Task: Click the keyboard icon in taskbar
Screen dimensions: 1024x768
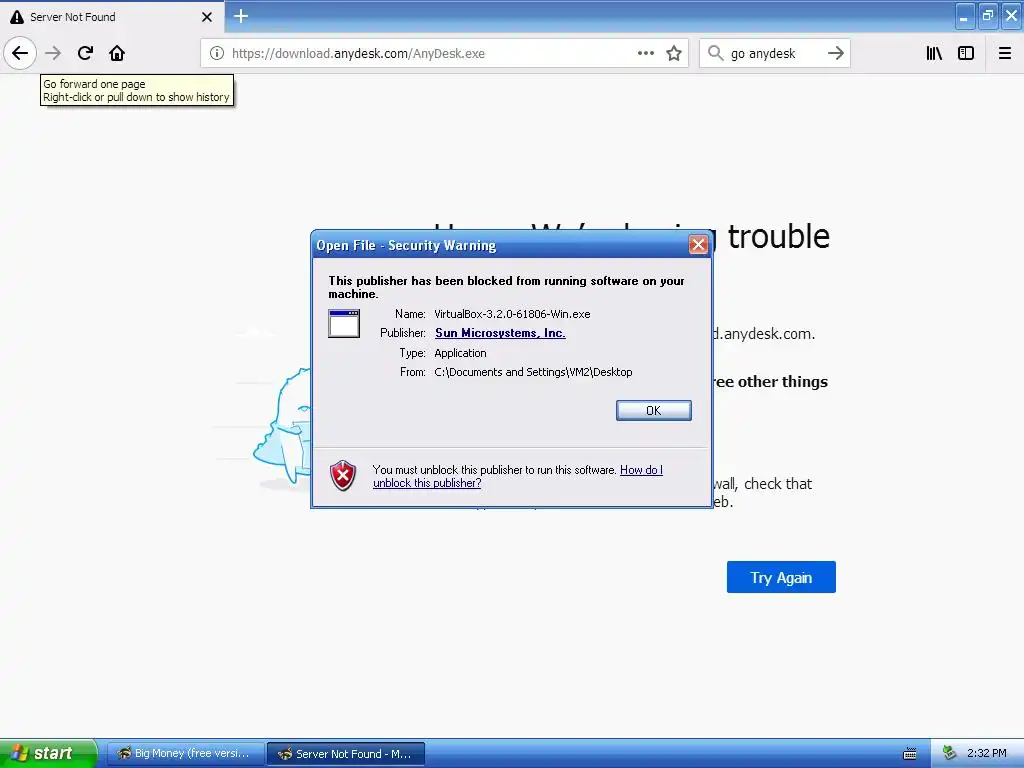Action: coord(910,754)
